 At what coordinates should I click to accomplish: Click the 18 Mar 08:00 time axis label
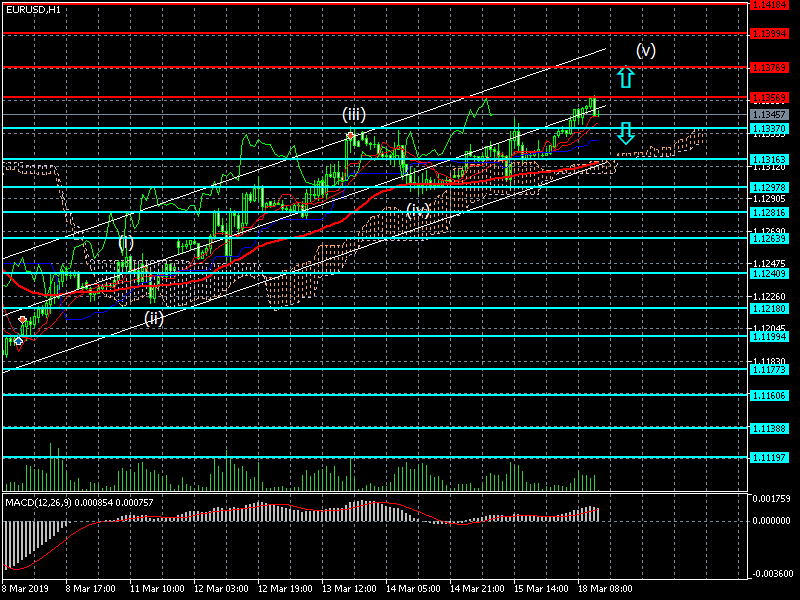point(605,589)
